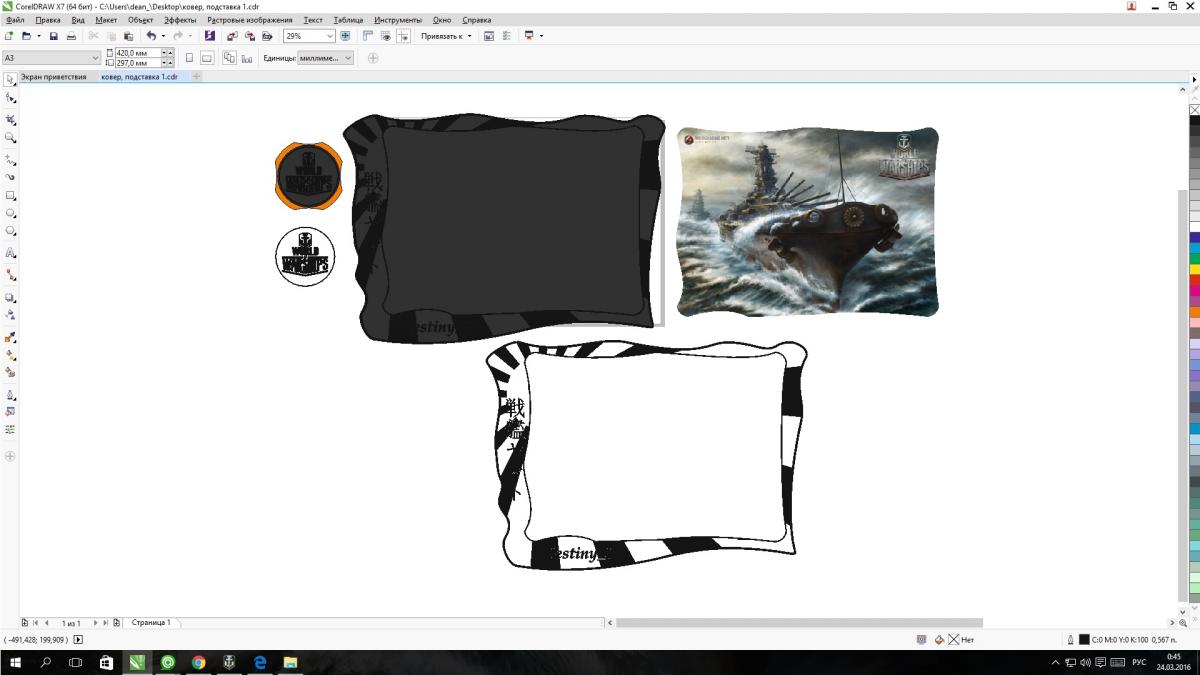The image size is (1200, 675).
Task: Click the Export icon in toolbar
Action: click(x=249, y=36)
